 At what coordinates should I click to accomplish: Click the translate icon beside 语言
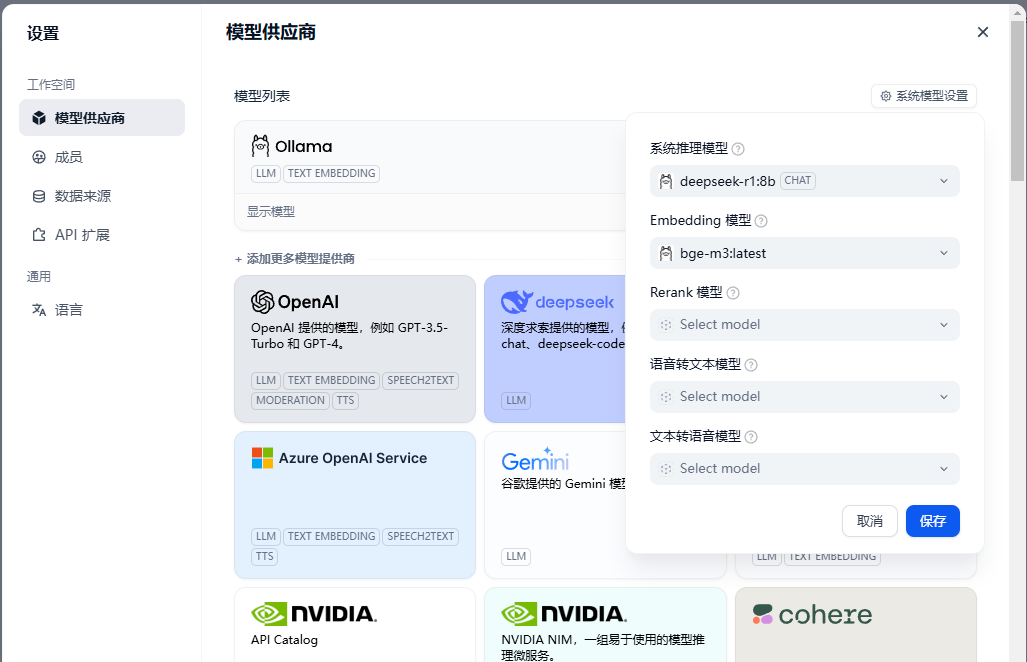coord(39,310)
